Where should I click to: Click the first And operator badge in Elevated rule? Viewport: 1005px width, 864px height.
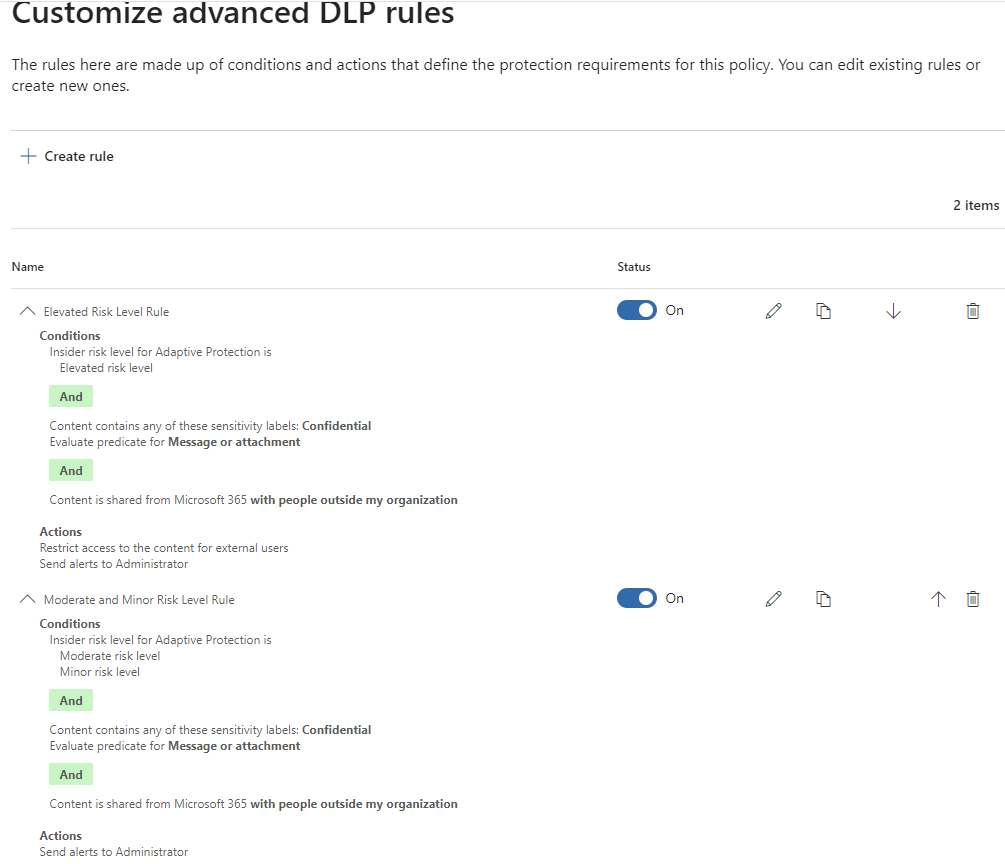71,397
